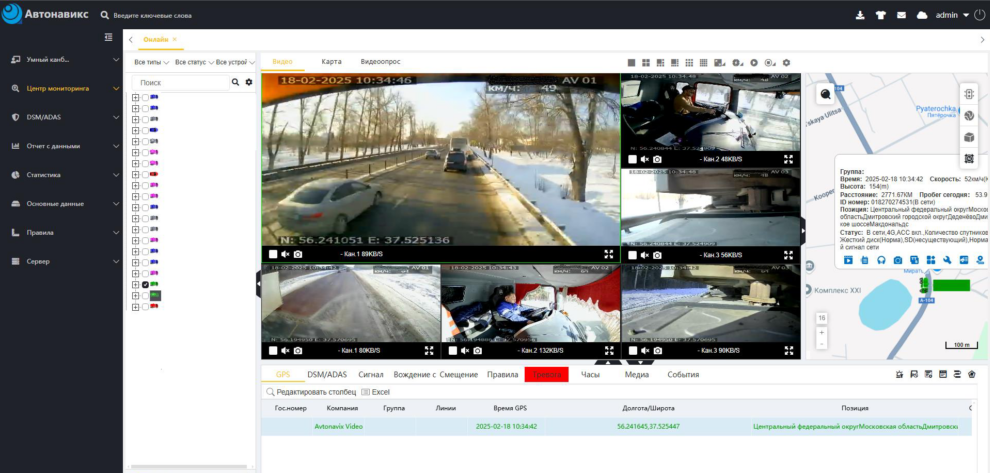The image size is (990, 473).
Task: Toggle stop square on Кан.1 main video
Action: pos(272,254)
